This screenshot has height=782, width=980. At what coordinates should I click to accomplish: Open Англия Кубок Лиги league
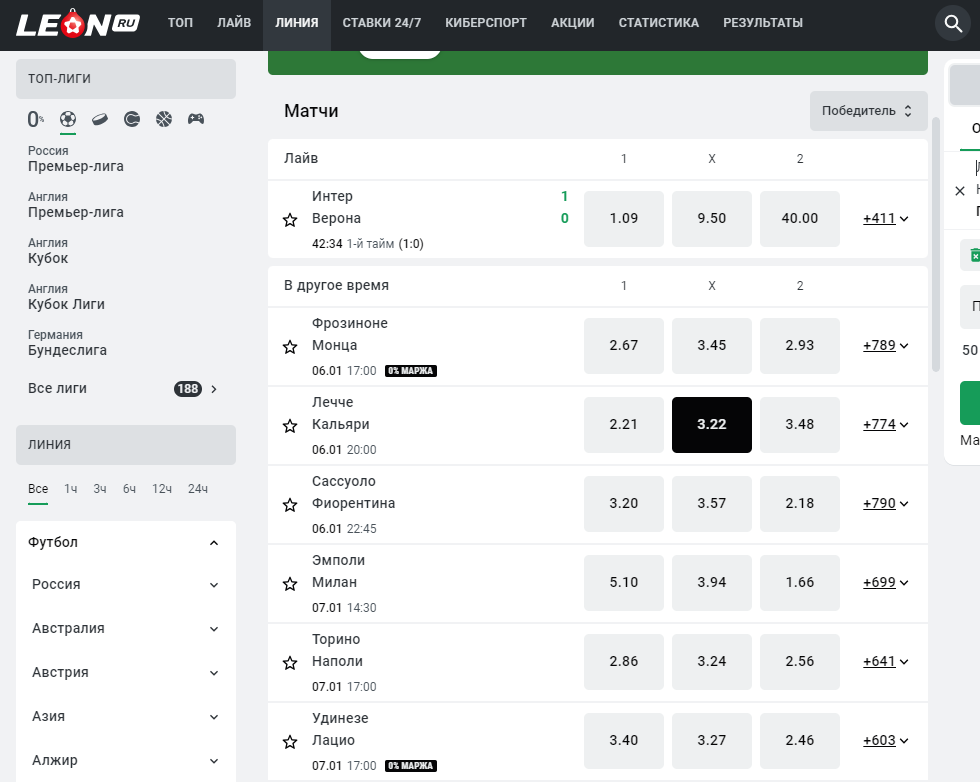66,297
